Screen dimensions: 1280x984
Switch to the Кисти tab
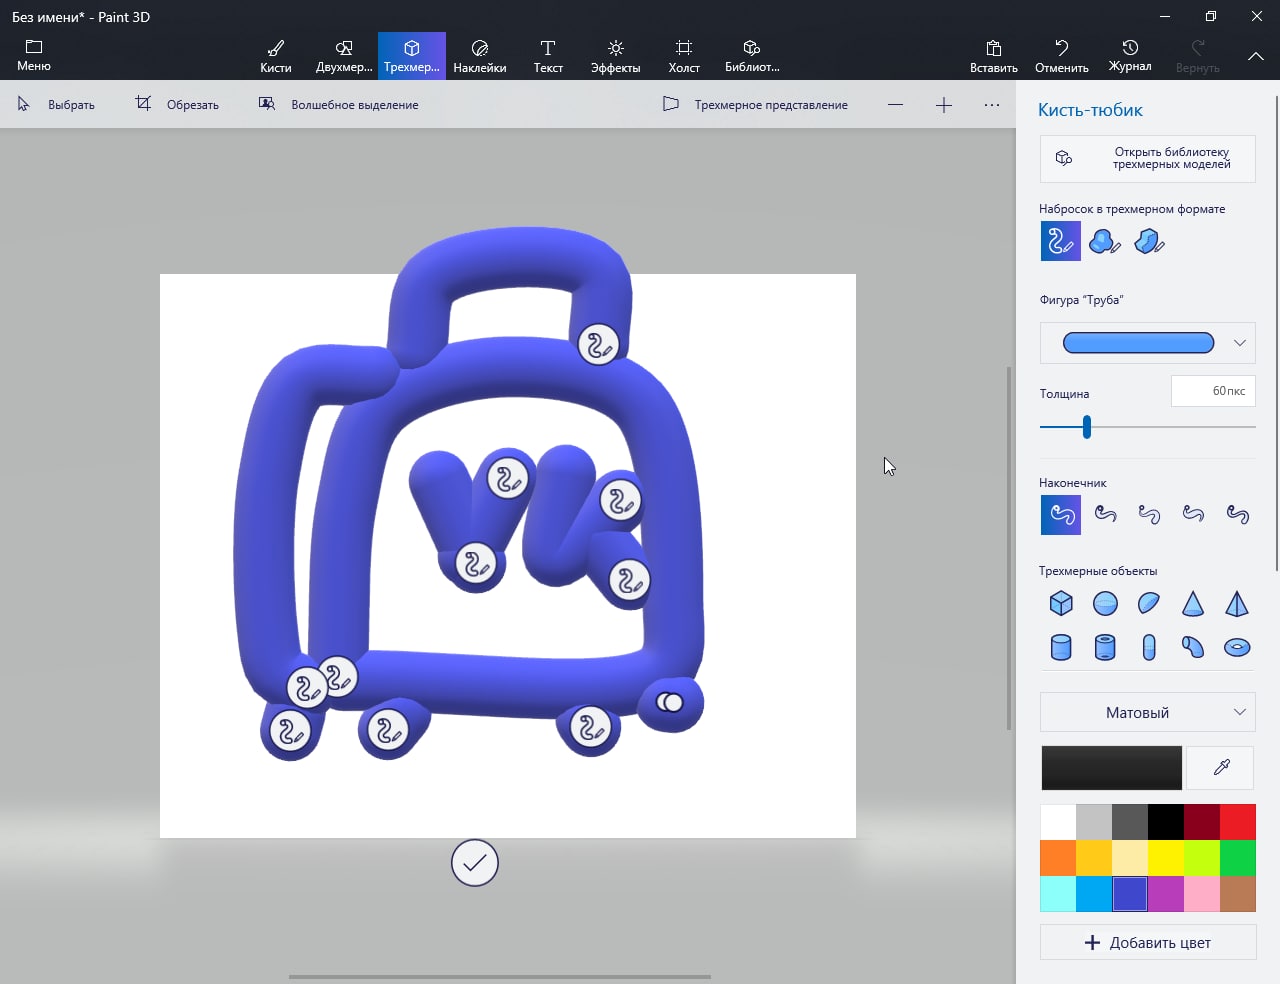point(276,56)
